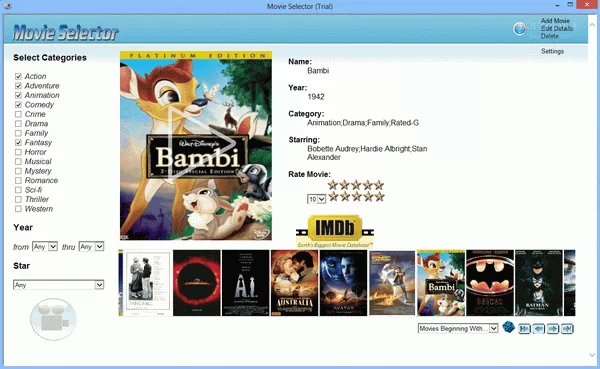Open the rating number dropdown
Image resolution: width=600 pixels, height=369 pixels.
316,199
